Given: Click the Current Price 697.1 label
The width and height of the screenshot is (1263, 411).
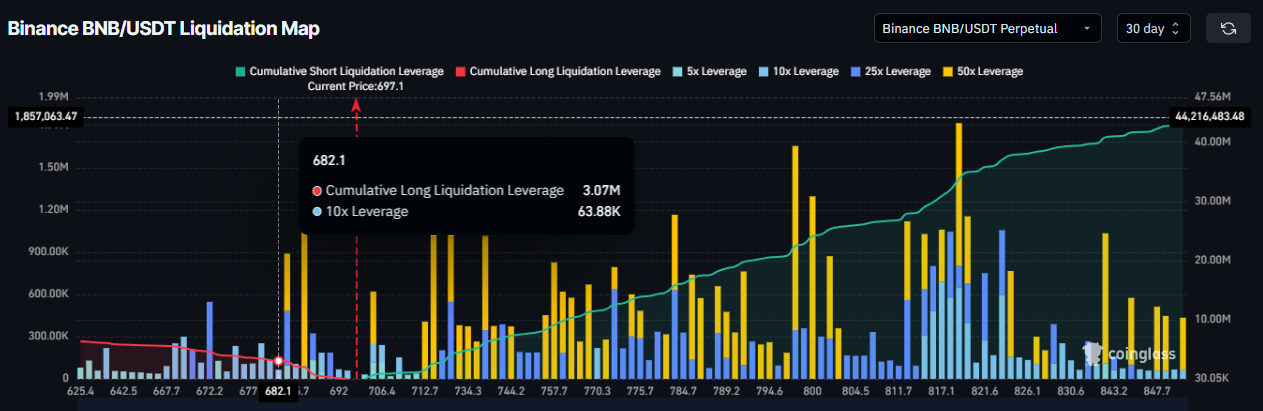Looking at the screenshot, I should click(x=362, y=87).
